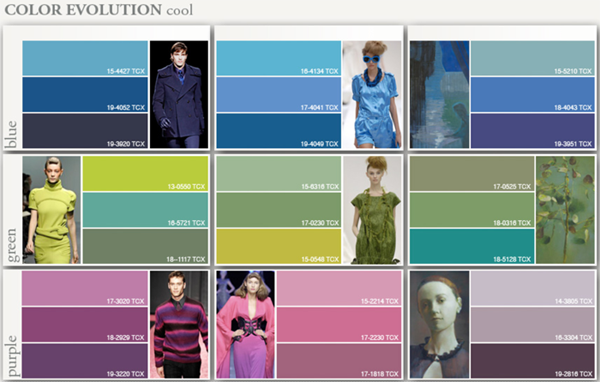Pick the 16-3304 TCX grey-mauve swatch
Image resolution: width=600 pixels, height=382 pixels.
(533, 325)
